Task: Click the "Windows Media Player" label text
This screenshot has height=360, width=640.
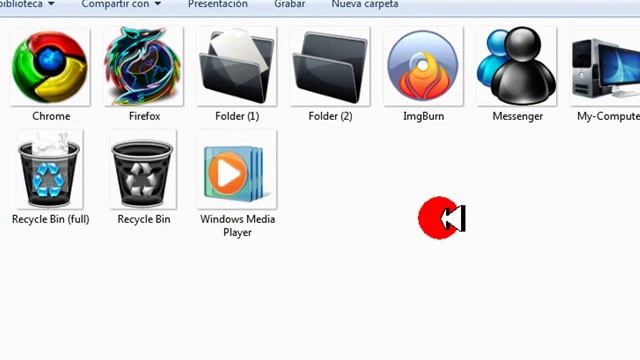Action: tap(238, 226)
